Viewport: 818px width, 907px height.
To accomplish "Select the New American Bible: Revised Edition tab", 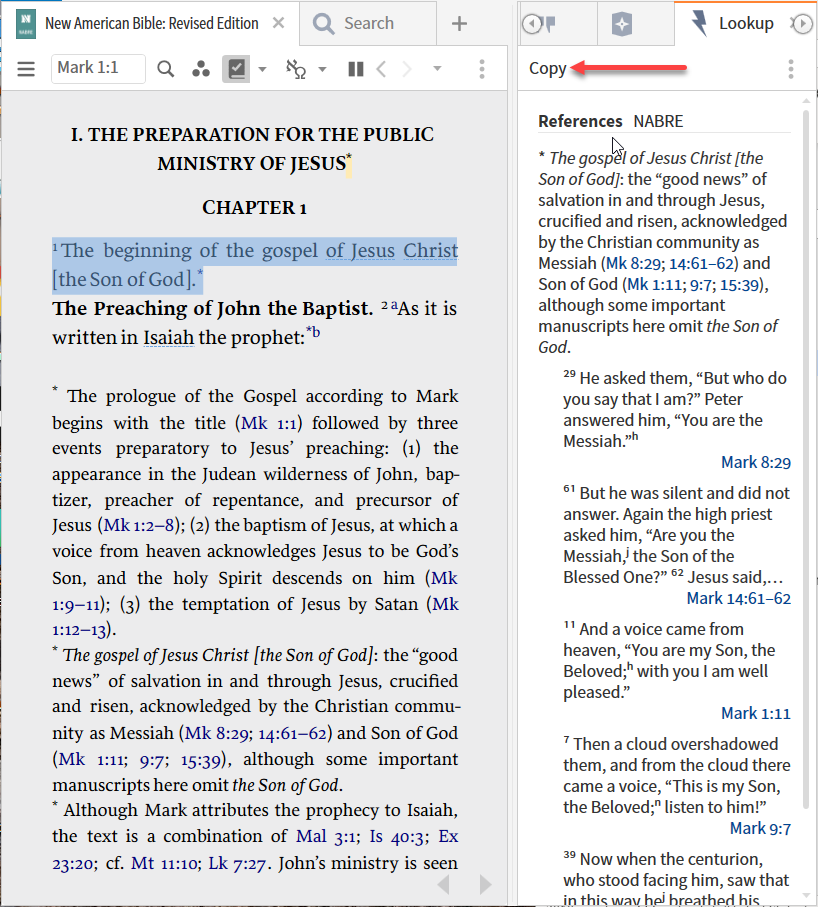I will click(x=152, y=23).
